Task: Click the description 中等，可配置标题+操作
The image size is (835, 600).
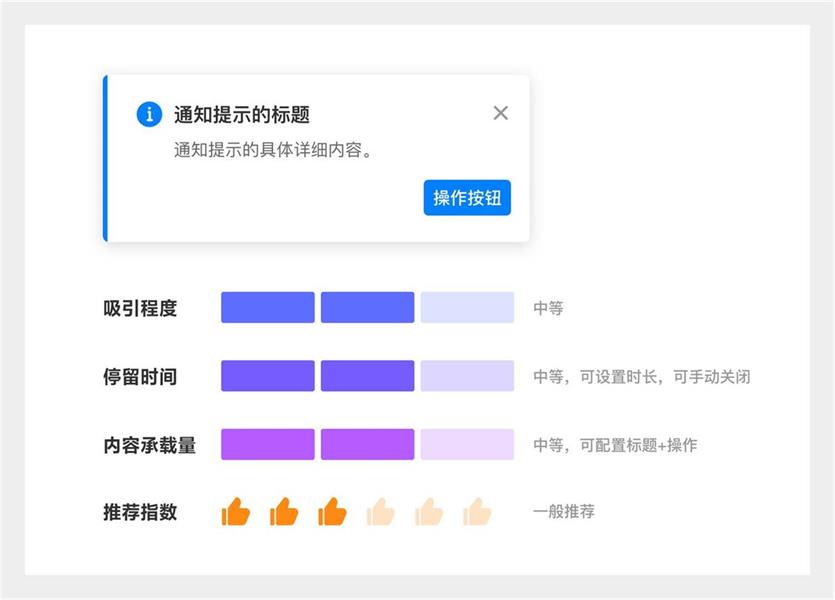Action: pos(615,445)
